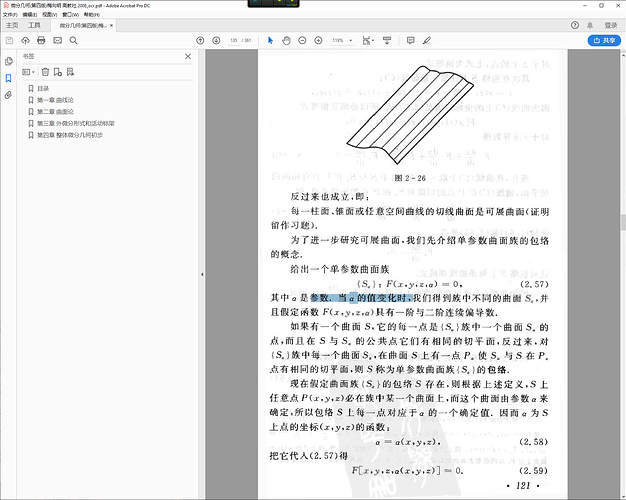Click the upload to cloud icon
Viewport: 626px width, 500px height.
click(26, 40)
